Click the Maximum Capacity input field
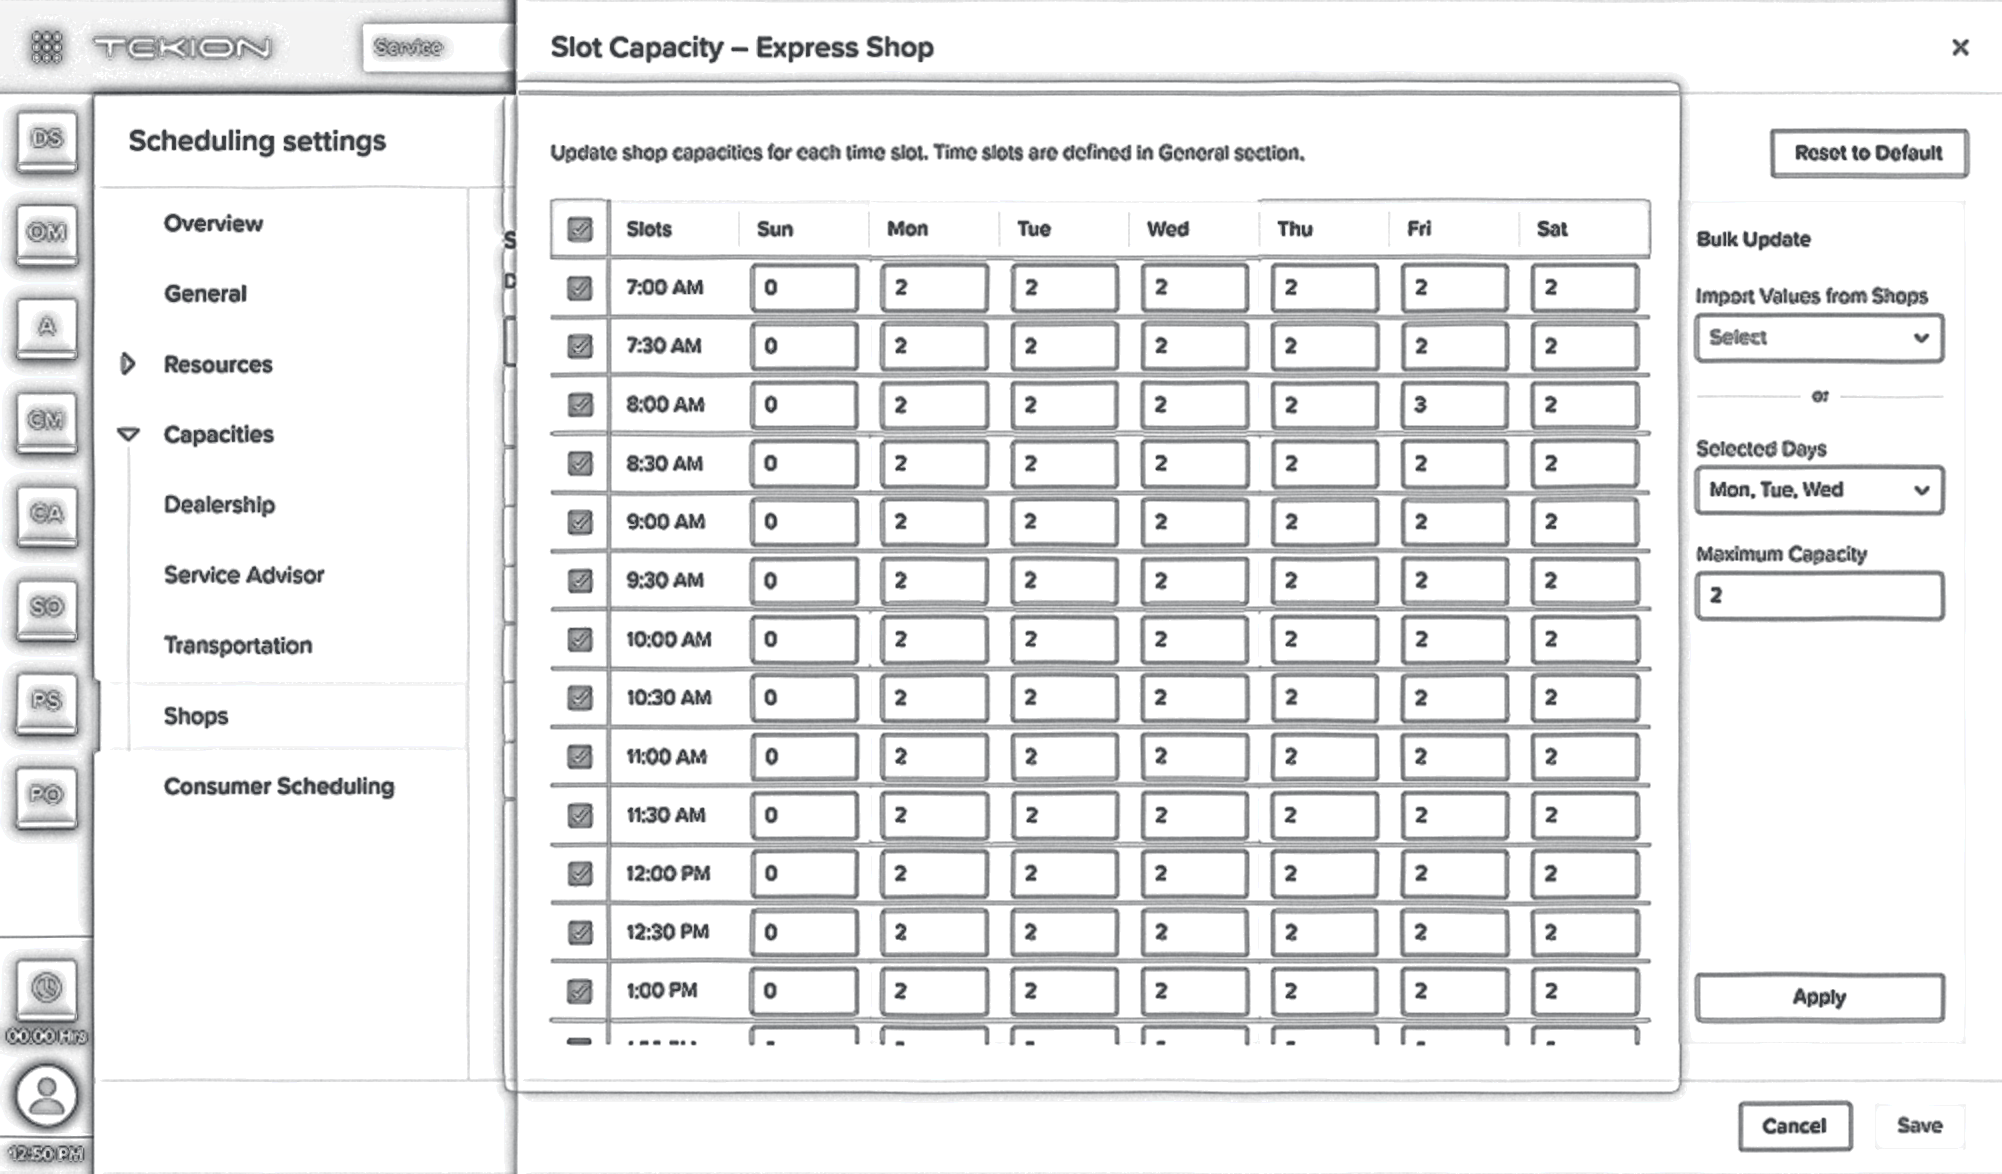The height and width of the screenshot is (1174, 2002). (1819, 596)
